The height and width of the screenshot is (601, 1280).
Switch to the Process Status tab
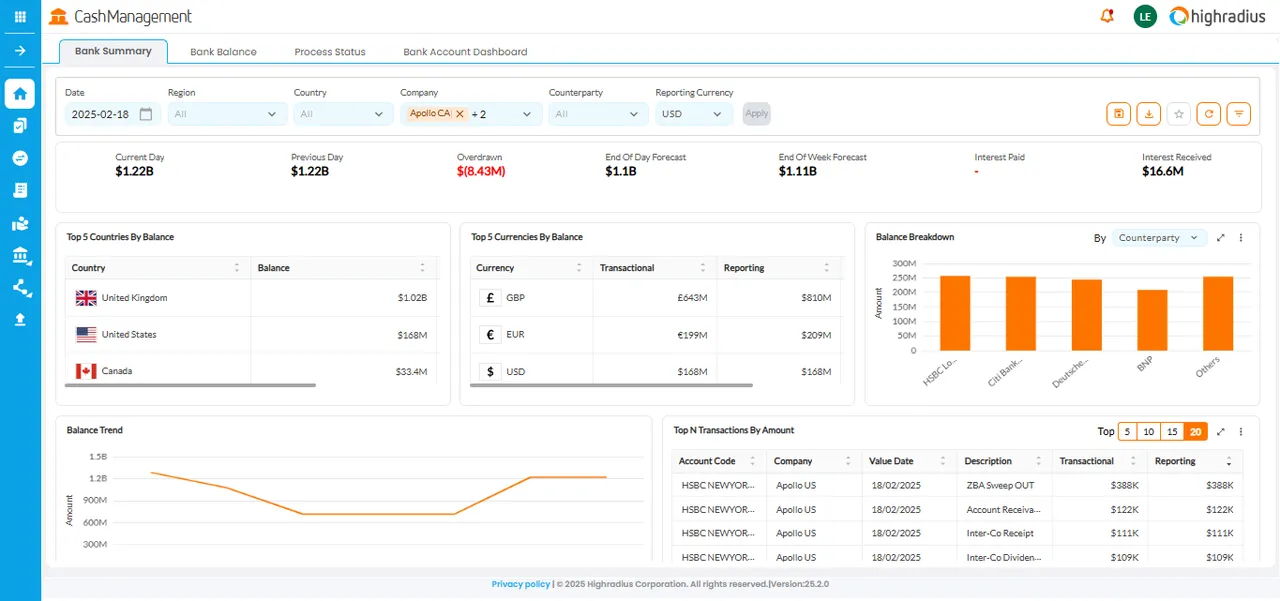(x=330, y=52)
